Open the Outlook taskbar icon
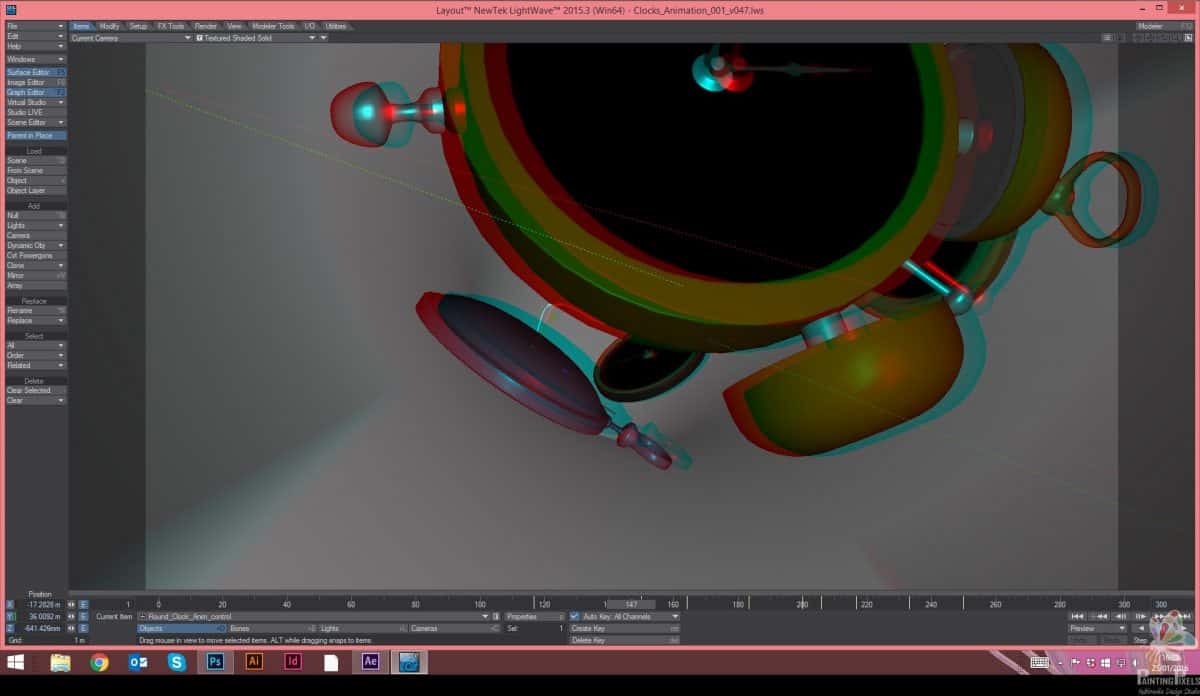The height and width of the screenshot is (696, 1200). (138, 662)
